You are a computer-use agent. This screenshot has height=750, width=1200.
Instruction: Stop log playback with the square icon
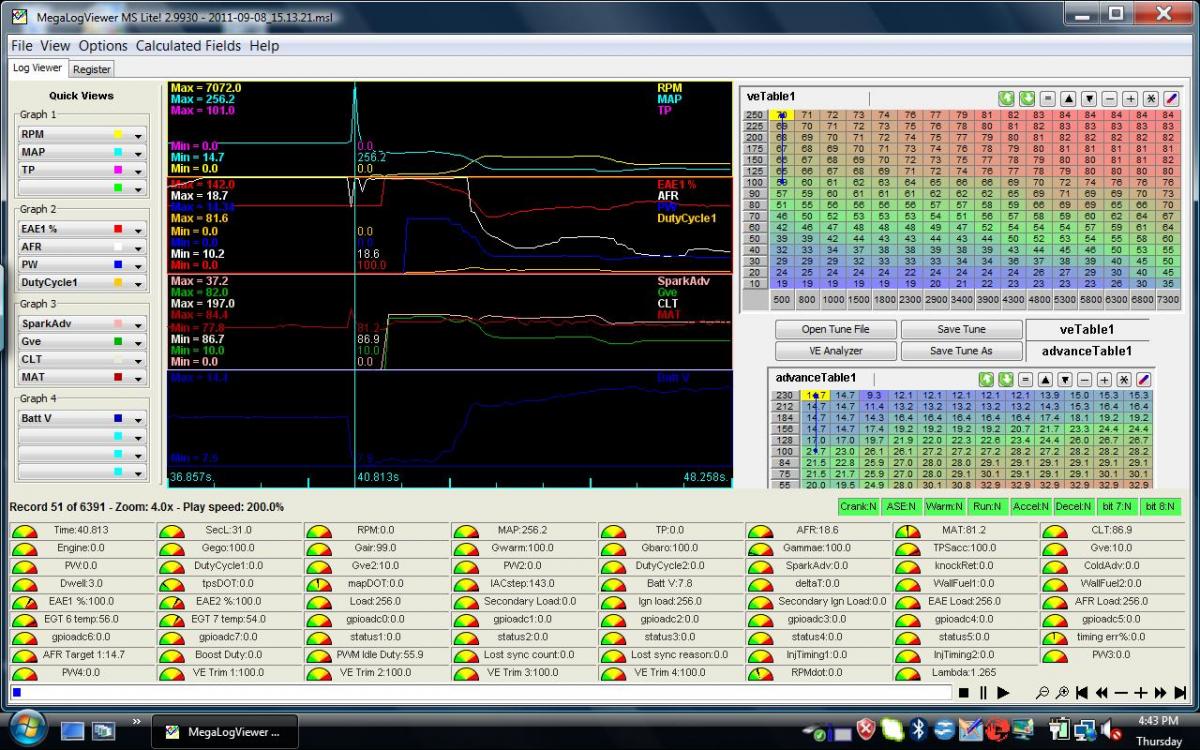click(963, 692)
